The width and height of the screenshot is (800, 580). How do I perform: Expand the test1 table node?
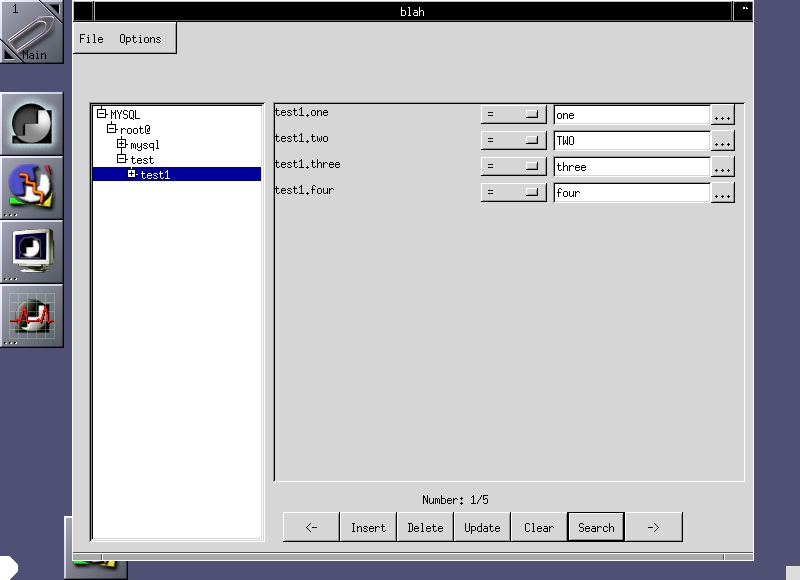tap(132, 175)
